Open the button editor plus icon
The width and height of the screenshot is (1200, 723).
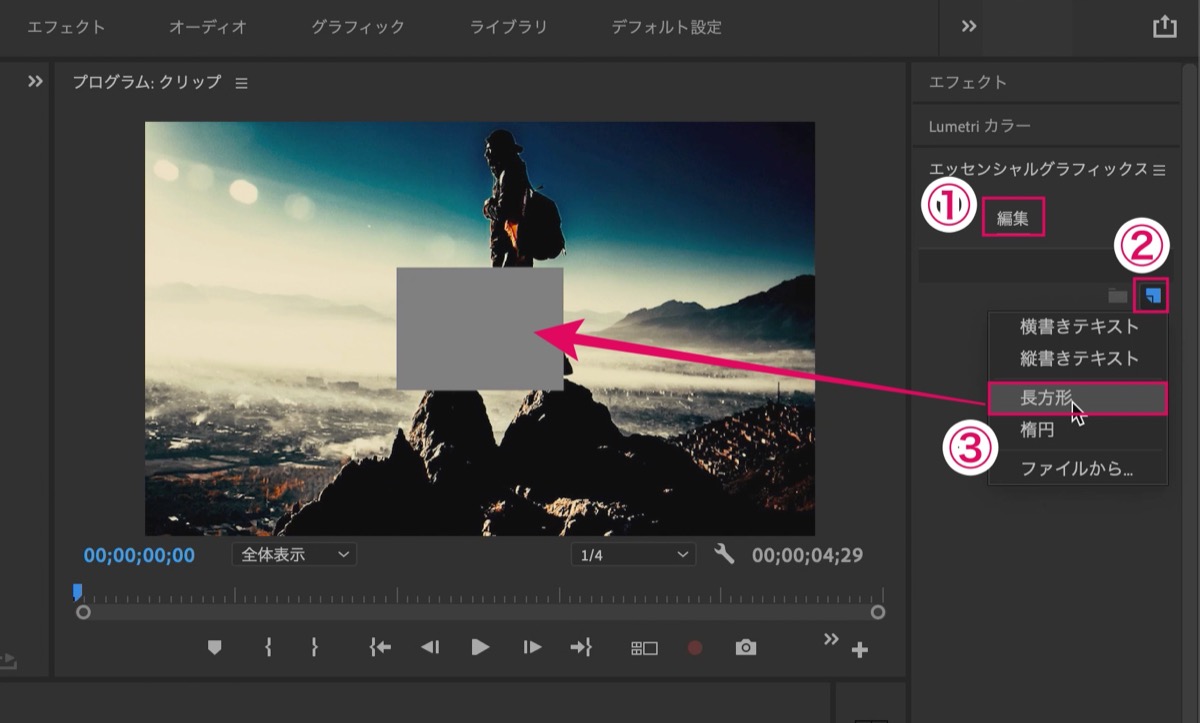859,651
